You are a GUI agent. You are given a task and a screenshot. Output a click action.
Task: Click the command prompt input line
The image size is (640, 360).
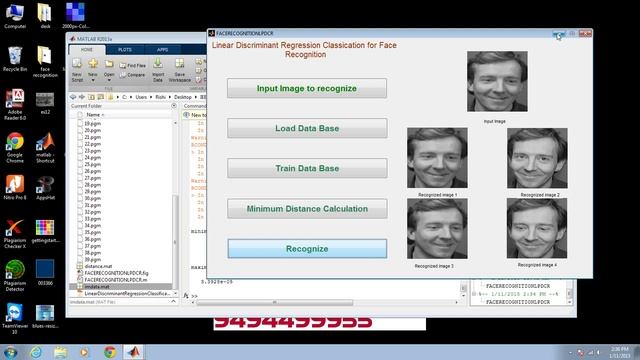327,296
